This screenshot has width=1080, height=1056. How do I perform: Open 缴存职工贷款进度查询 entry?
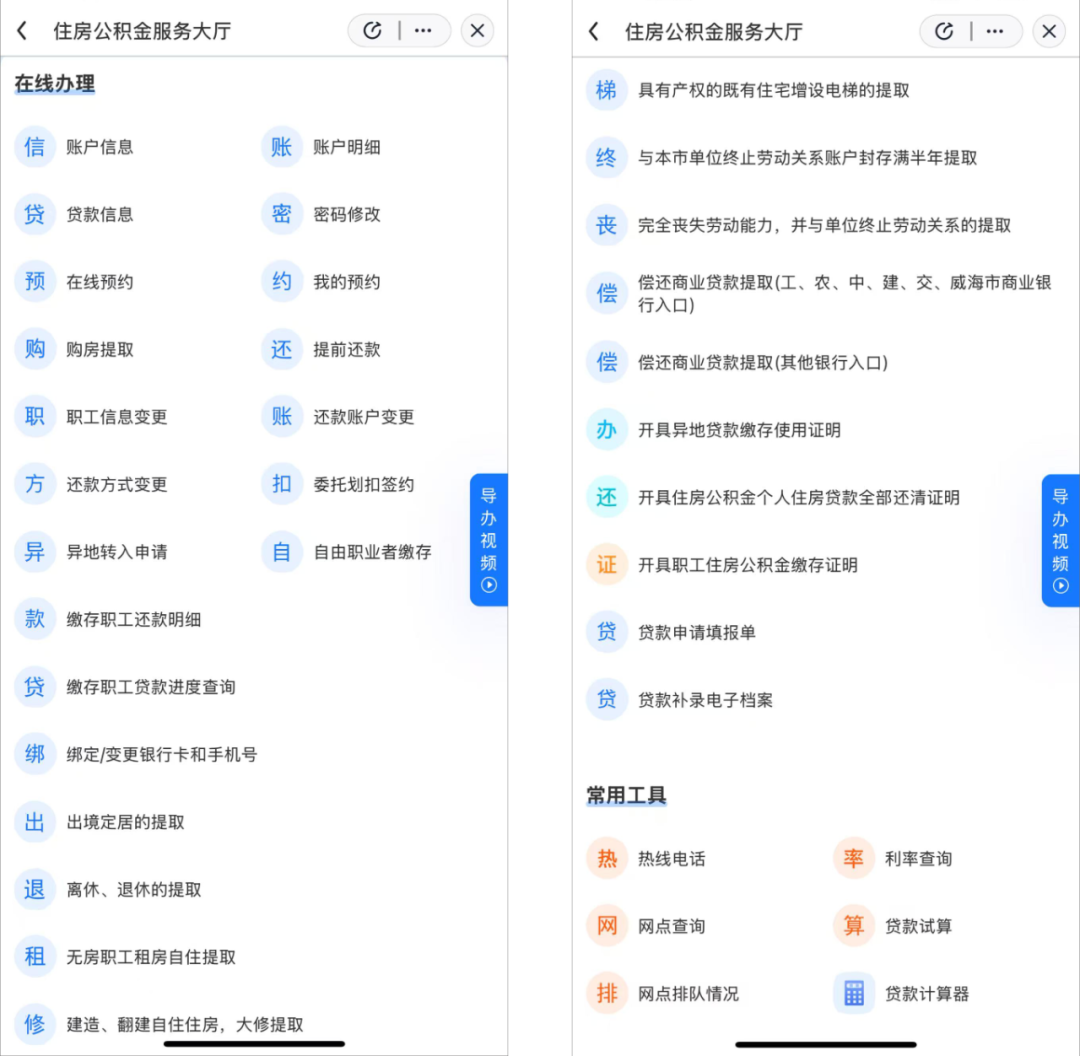pyautogui.click(x=151, y=687)
